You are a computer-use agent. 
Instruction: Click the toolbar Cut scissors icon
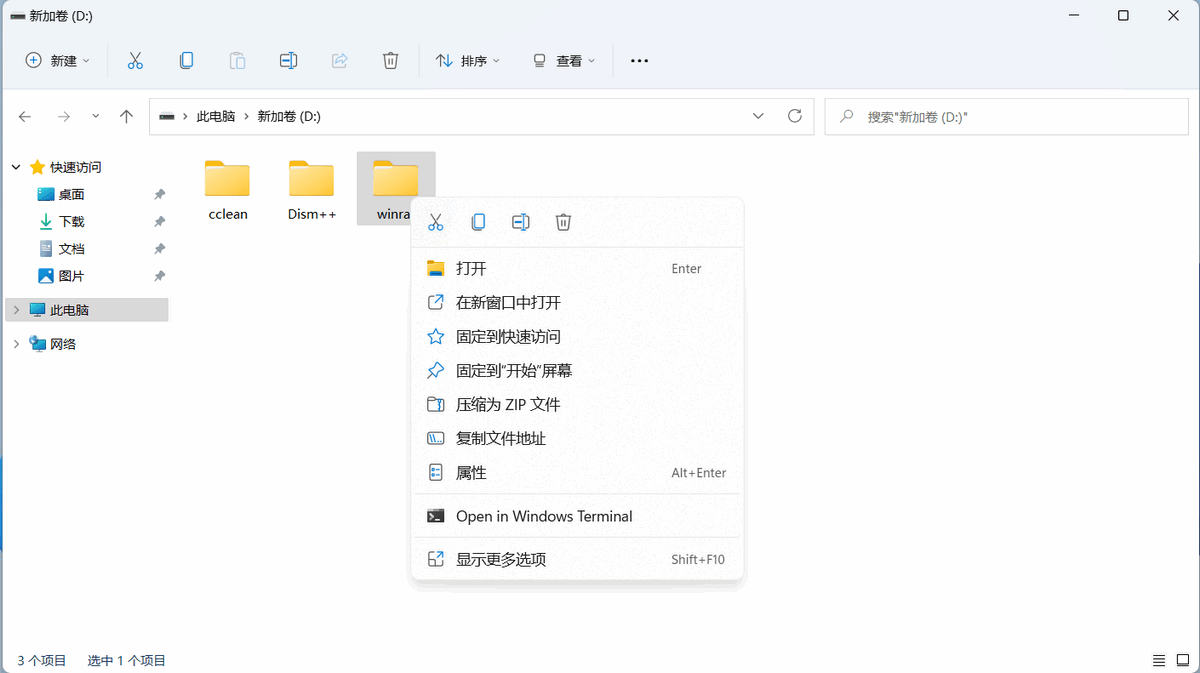click(135, 61)
